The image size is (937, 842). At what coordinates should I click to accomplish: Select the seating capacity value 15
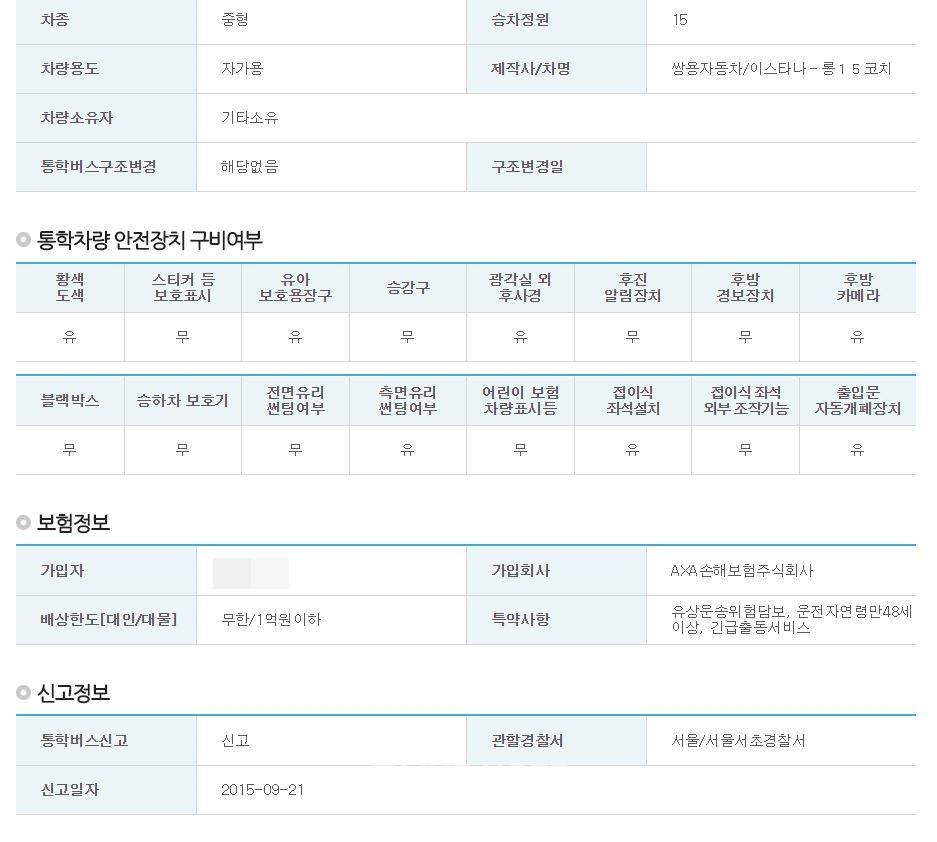680,20
